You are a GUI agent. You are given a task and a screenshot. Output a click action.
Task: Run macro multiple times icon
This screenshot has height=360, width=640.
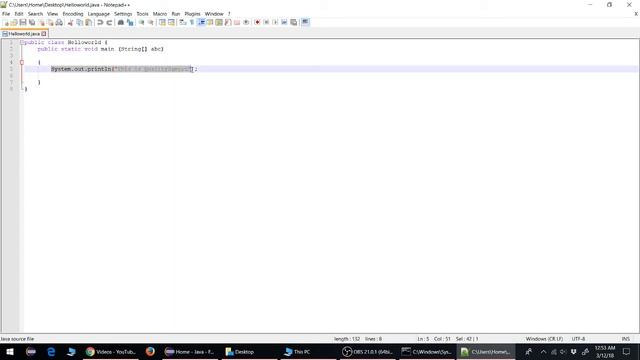(x=284, y=22)
